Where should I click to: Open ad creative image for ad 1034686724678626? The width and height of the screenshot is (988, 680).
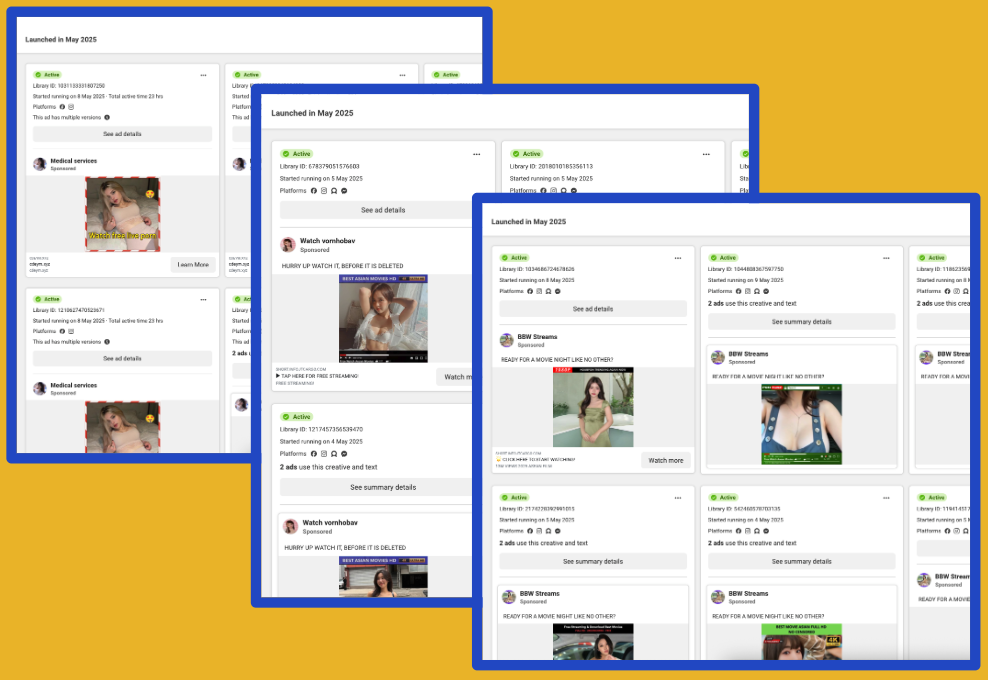click(593, 407)
